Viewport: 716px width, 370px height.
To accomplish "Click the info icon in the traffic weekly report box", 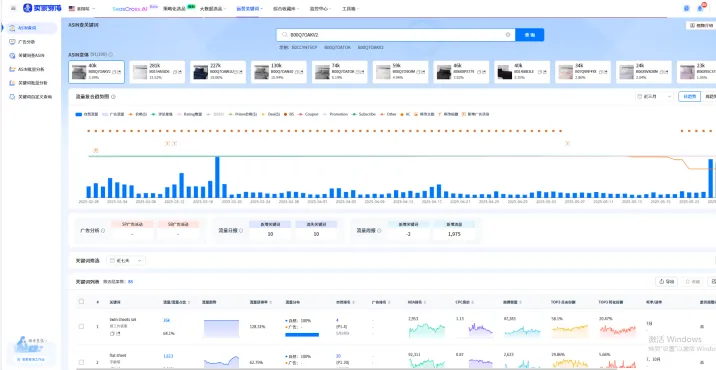I will [379, 231].
